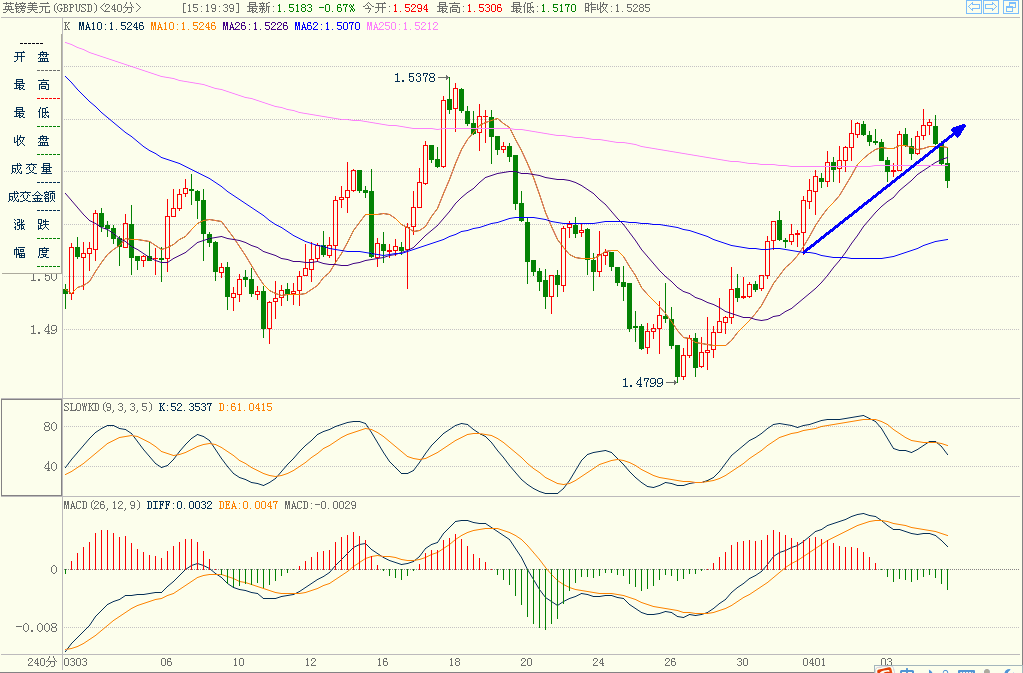This screenshot has width=1023, height=673.
Task: Click the 30 date marker on time axis
Action: [x=742, y=663]
